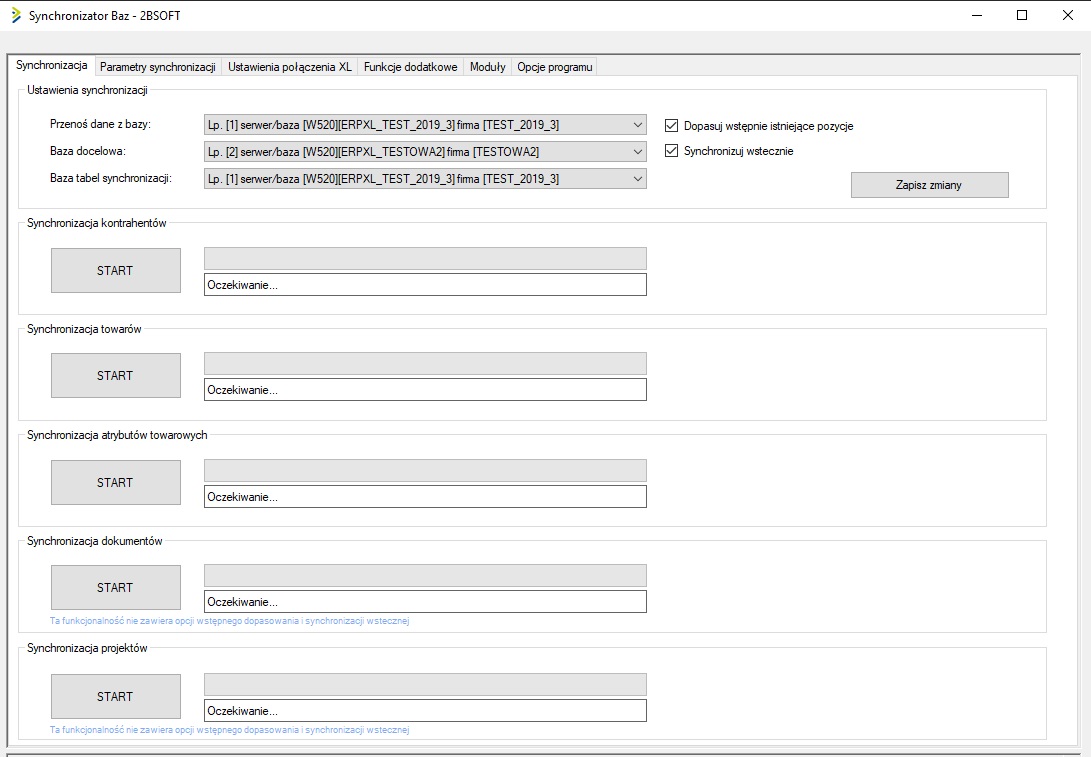Minimize the Synchronizator Baz window
Screen dimensions: 1091x757
977,15
